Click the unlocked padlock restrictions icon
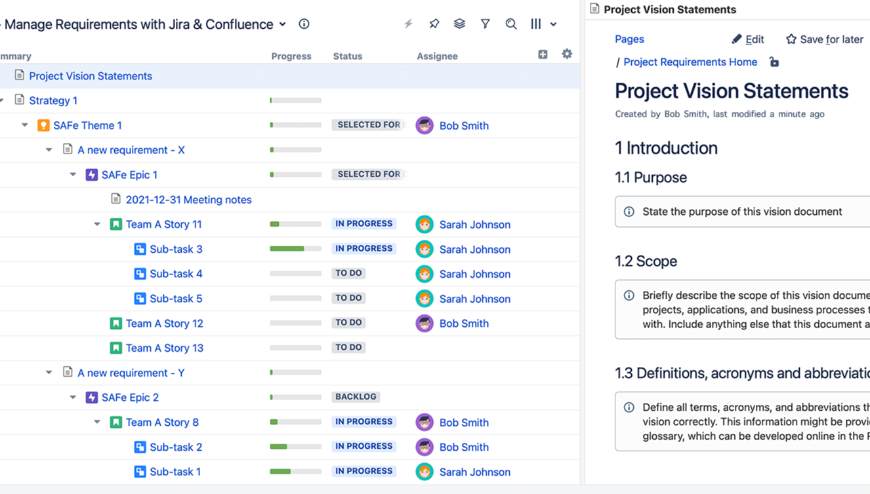 pos(774,62)
